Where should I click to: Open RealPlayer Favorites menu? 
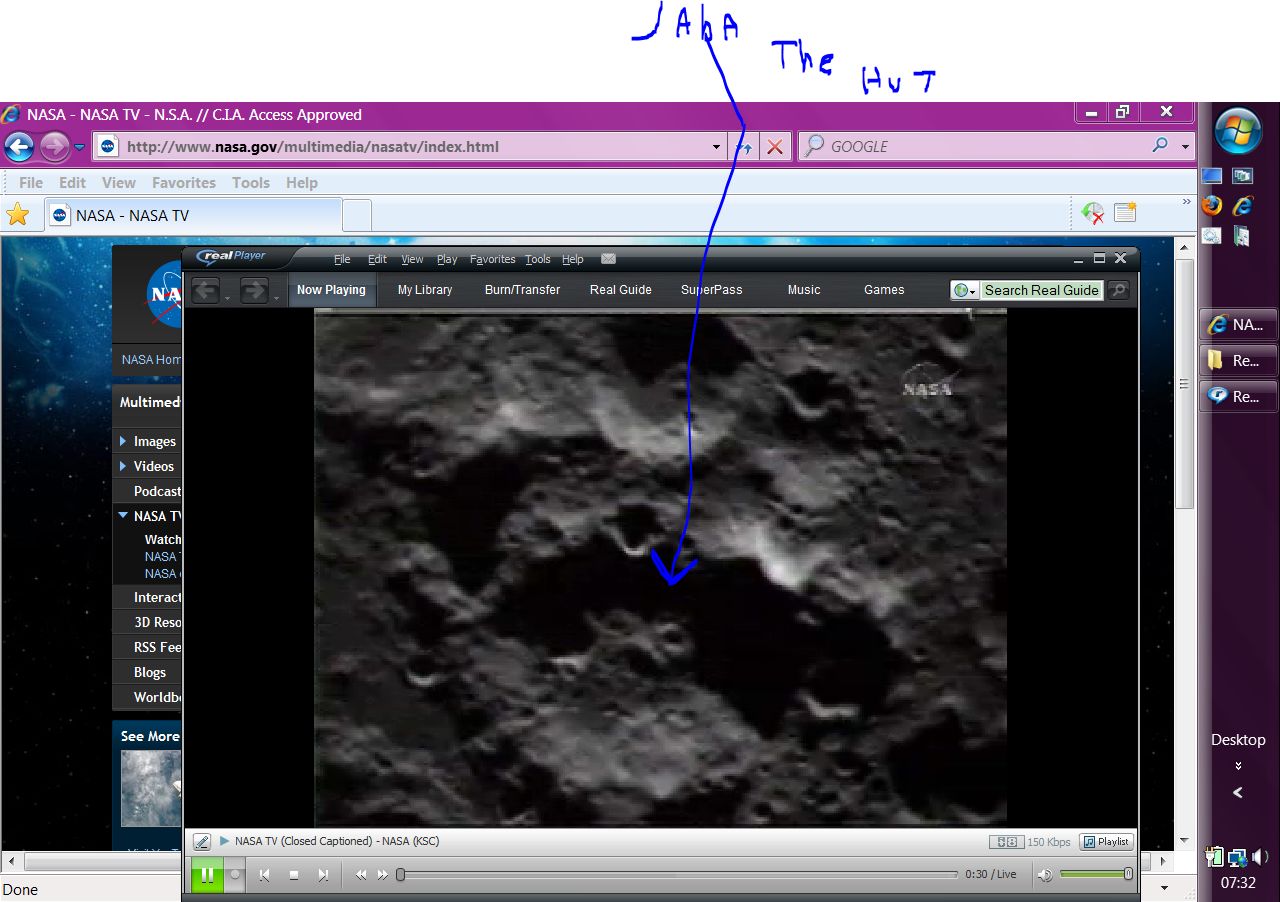493,259
